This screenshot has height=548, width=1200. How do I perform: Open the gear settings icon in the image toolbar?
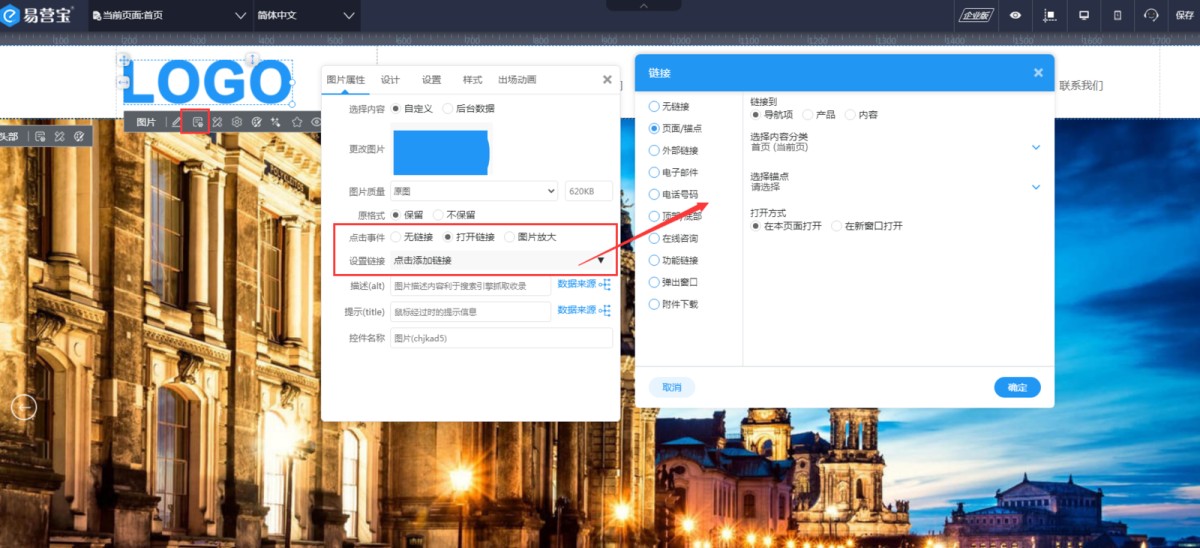[x=237, y=122]
